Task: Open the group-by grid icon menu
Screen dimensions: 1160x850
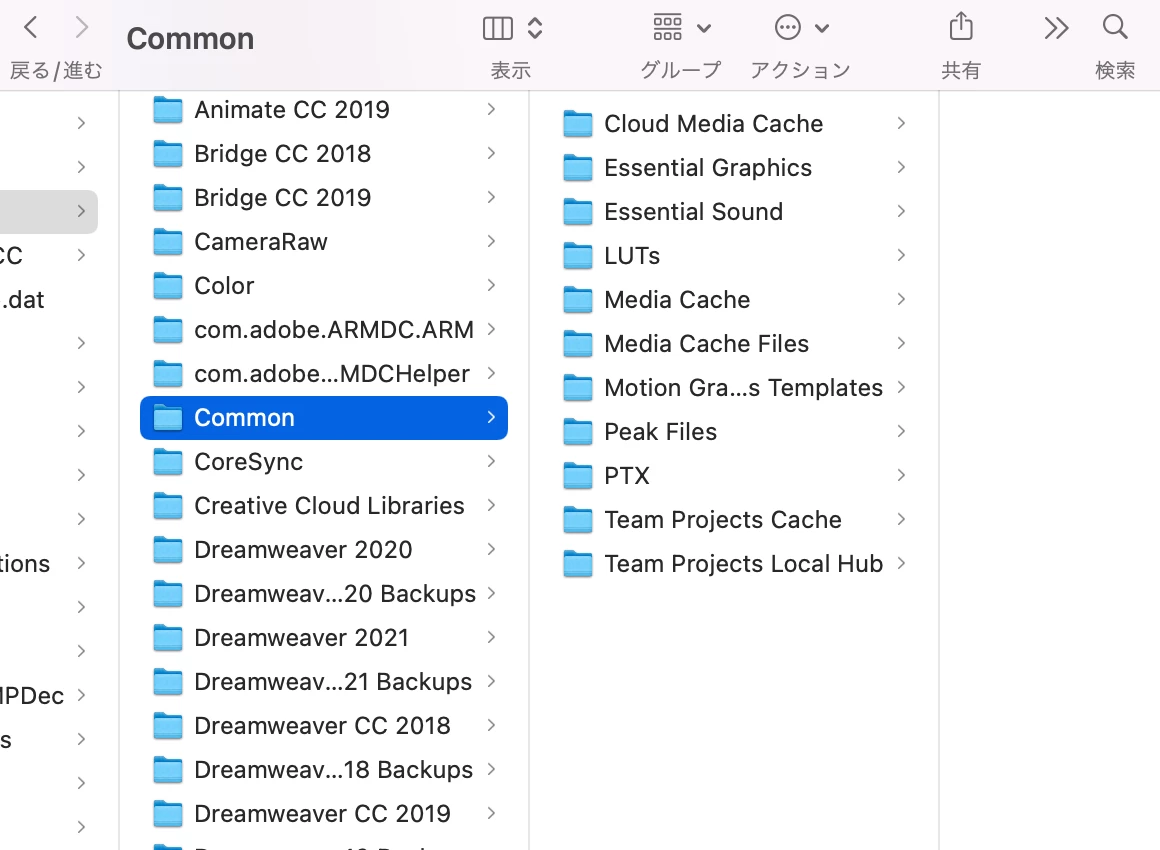Action: [667, 27]
